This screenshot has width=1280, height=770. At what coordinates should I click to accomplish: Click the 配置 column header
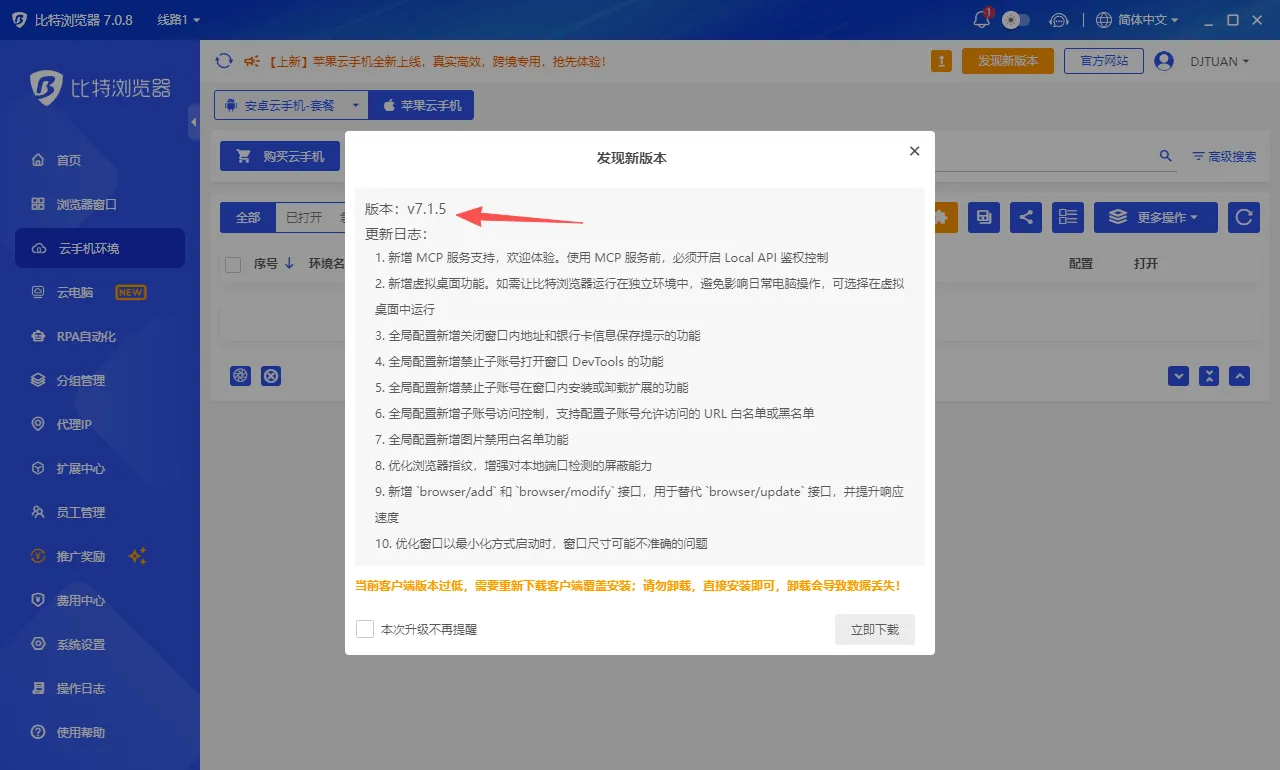pyautogui.click(x=1081, y=264)
